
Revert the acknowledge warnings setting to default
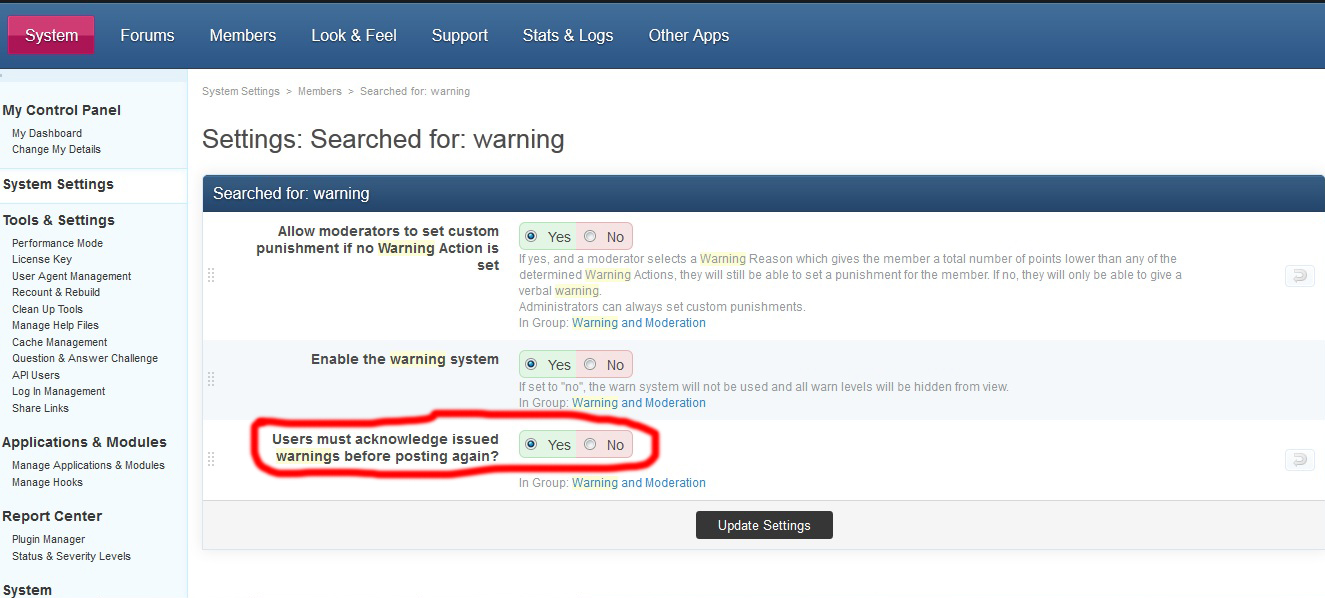[1299, 460]
